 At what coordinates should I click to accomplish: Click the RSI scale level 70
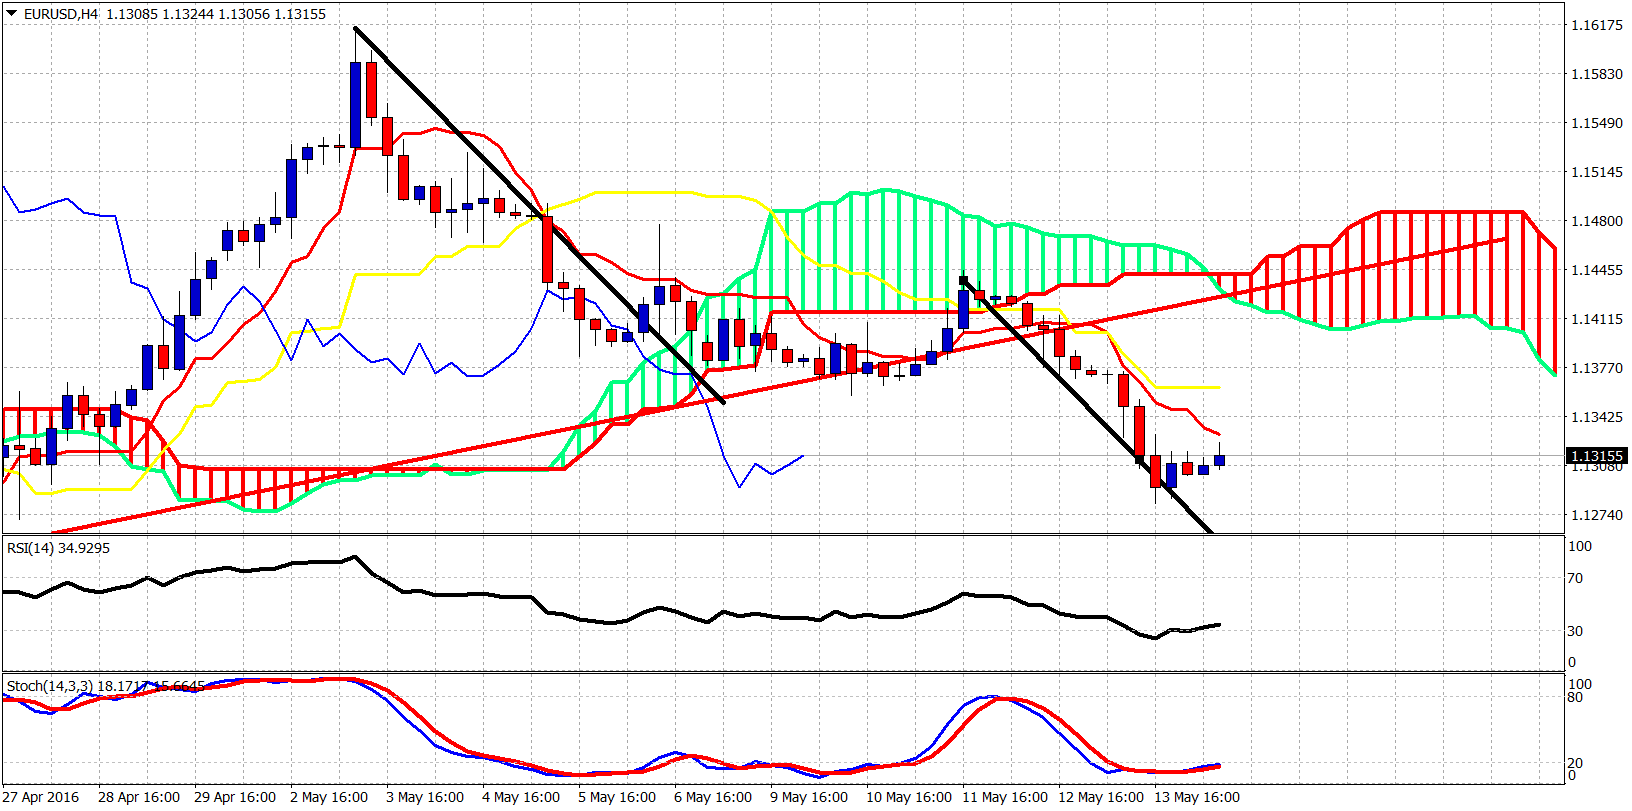[1576, 578]
